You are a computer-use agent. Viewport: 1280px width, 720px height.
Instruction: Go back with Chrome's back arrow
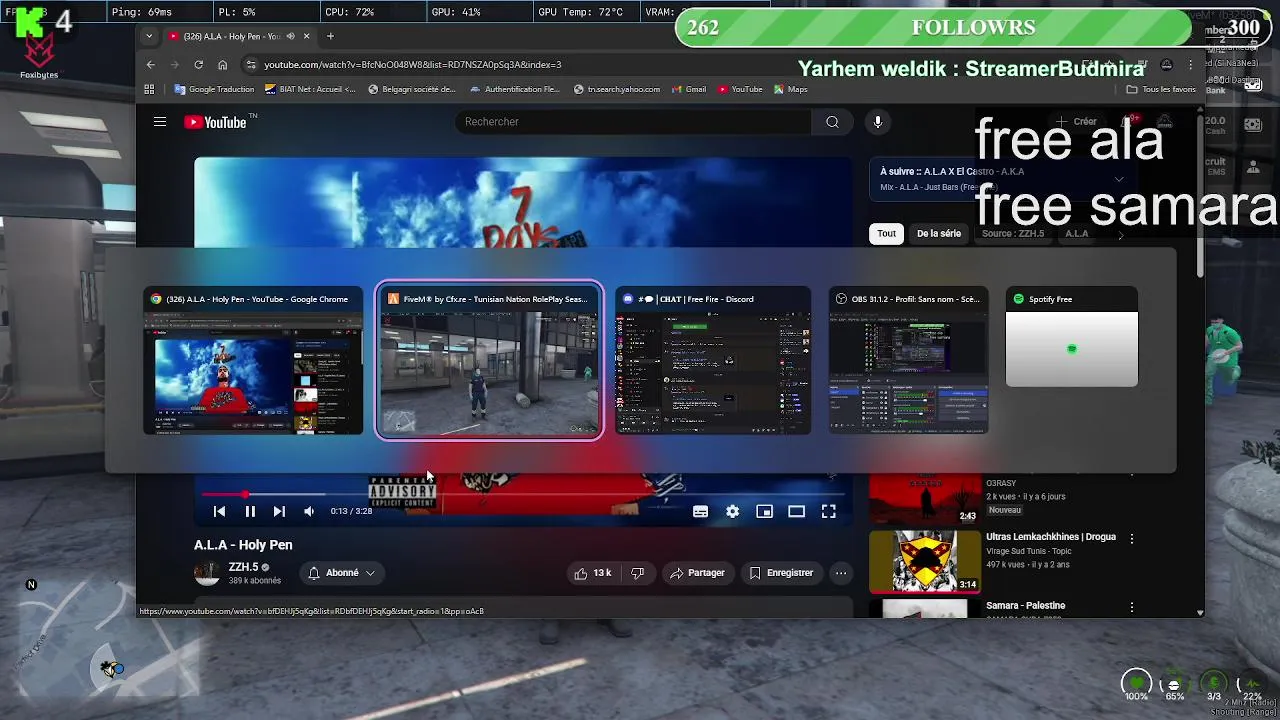tap(151, 65)
